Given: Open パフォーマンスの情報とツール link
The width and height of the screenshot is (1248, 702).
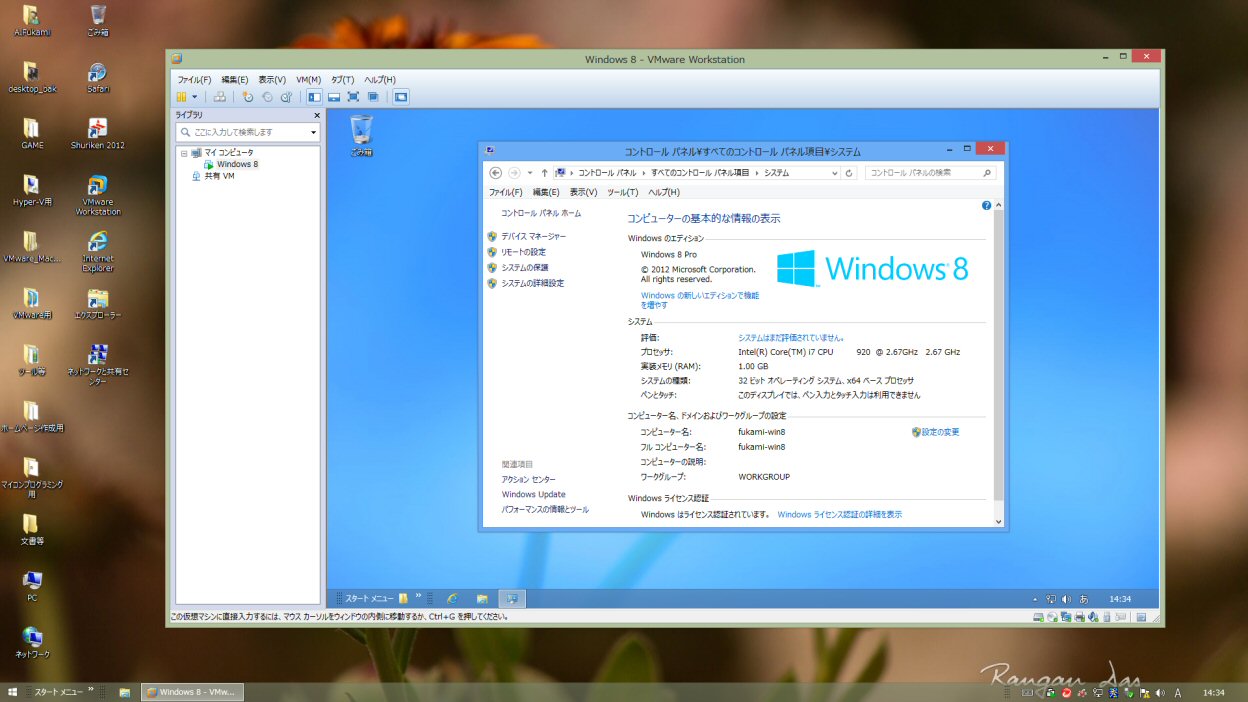Looking at the screenshot, I should (546, 509).
